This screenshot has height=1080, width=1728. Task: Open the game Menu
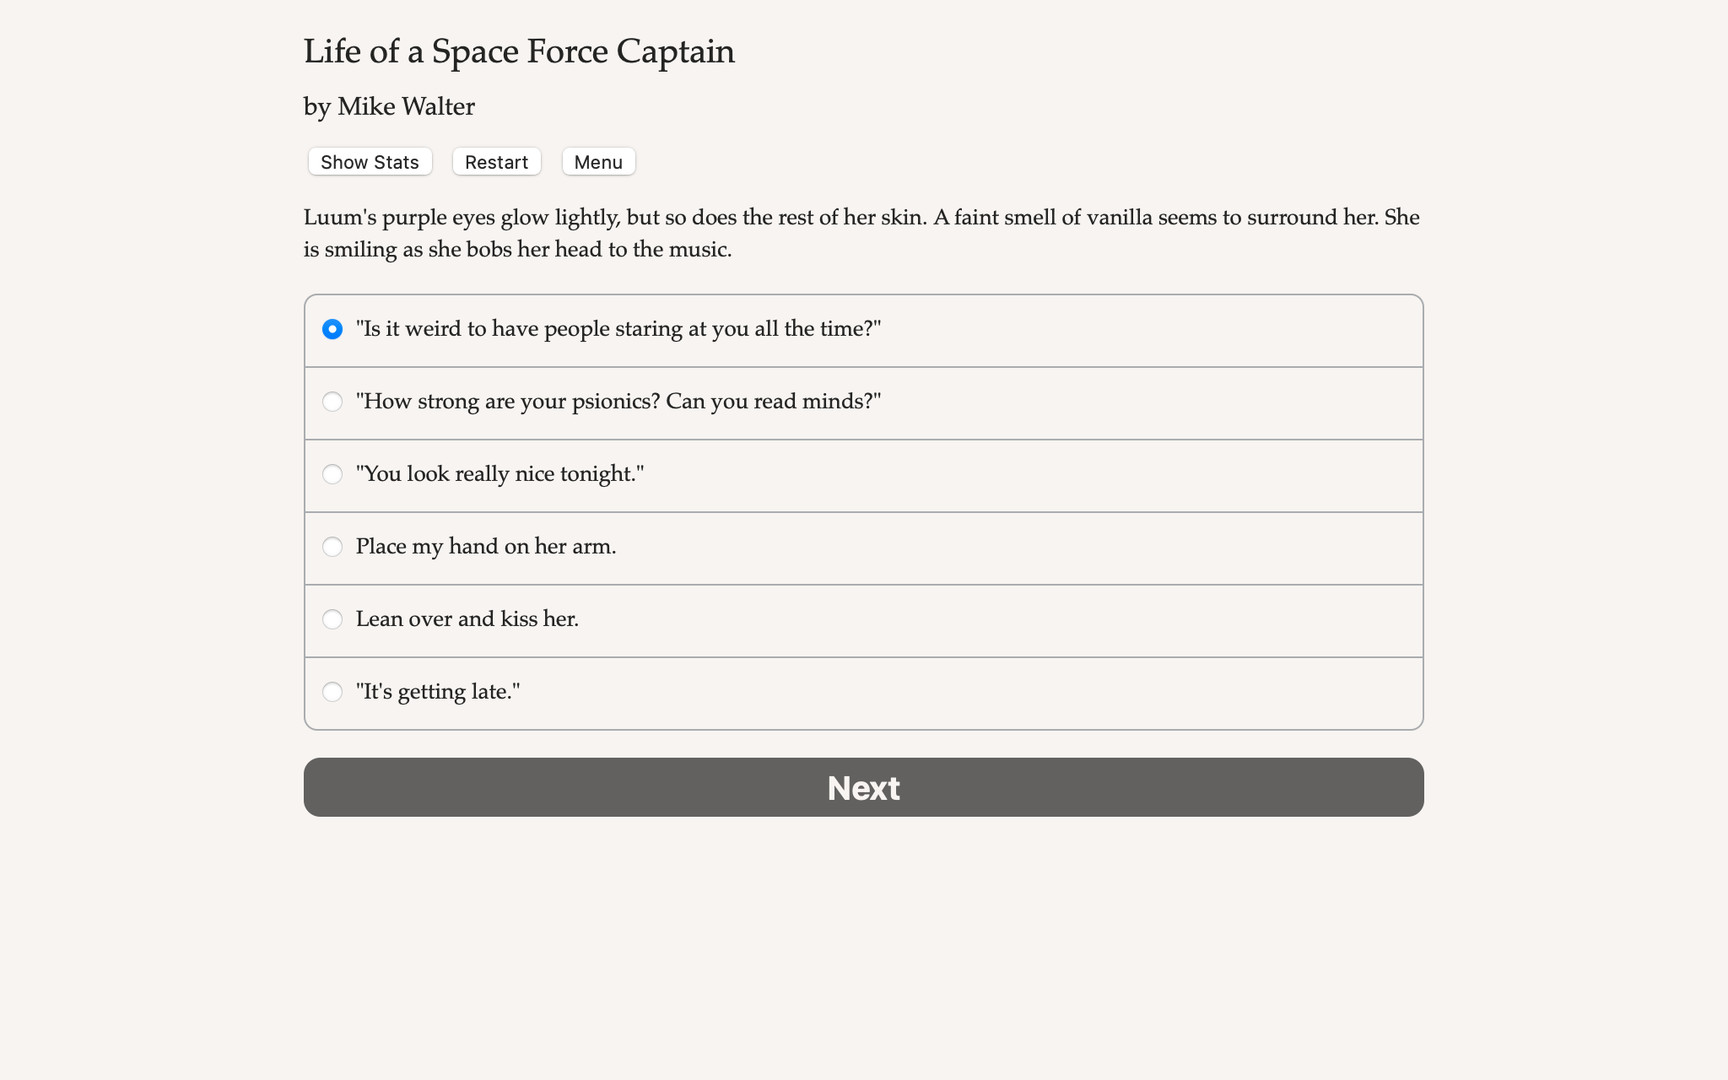[598, 161]
